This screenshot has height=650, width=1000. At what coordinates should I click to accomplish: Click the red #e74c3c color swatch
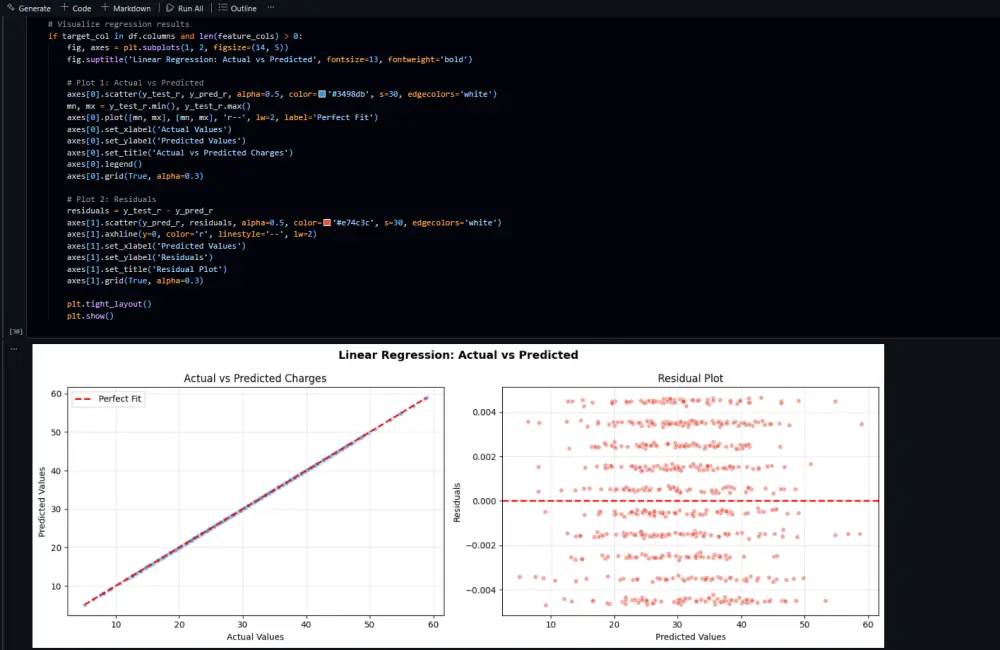[327, 223]
